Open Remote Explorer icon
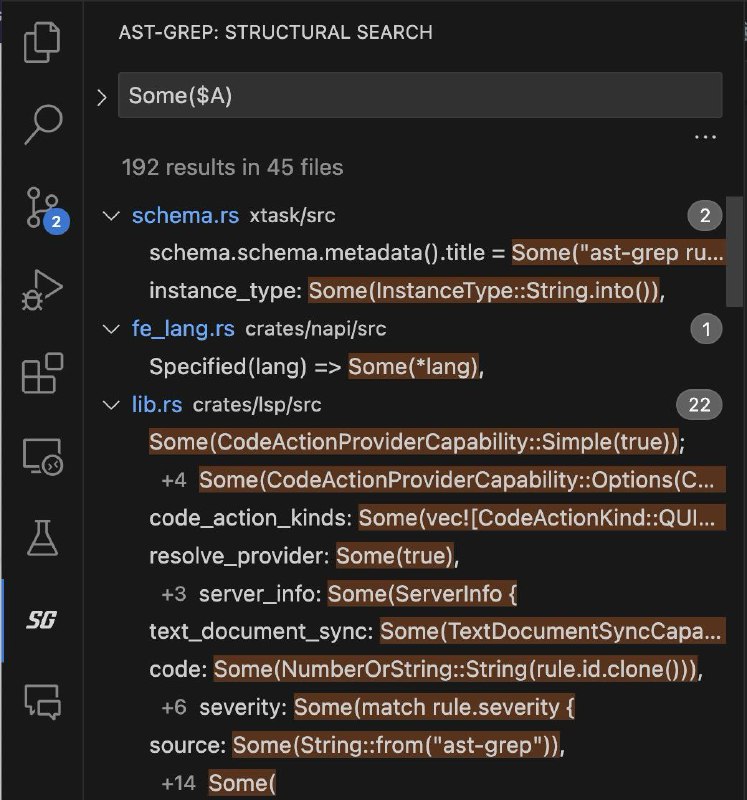Image resolution: width=747 pixels, height=800 pixels. (x=43, y=456)
